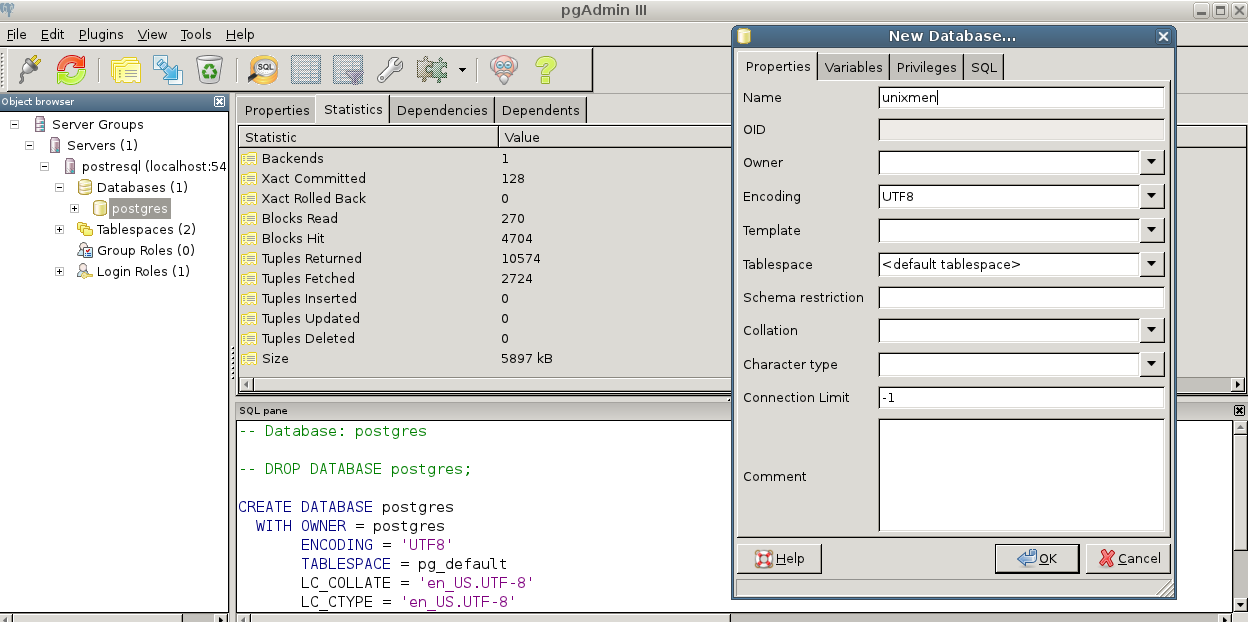The width and height of the screenshot is (1248, 622).
Task: Click OK to create the database
Action: (x=1037, y=558)
